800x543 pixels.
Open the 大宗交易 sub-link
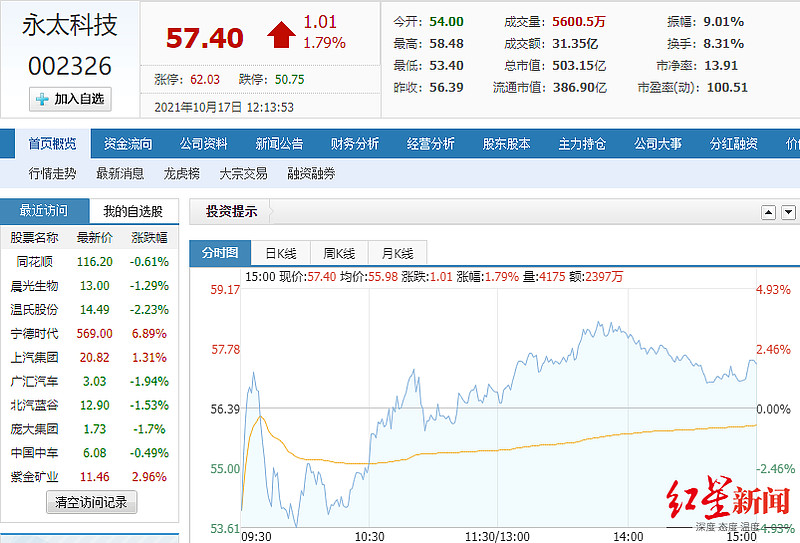243,174
